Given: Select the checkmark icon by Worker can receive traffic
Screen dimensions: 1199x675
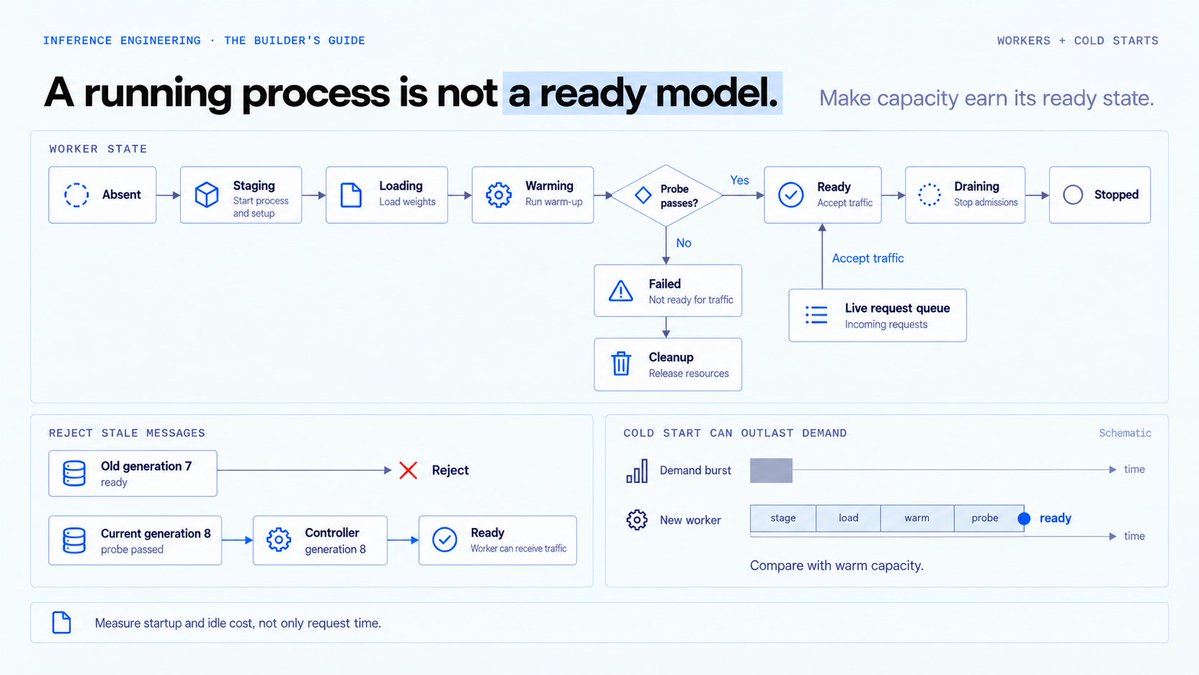Looking at the screenshot, I should click(x=444, y=540).
